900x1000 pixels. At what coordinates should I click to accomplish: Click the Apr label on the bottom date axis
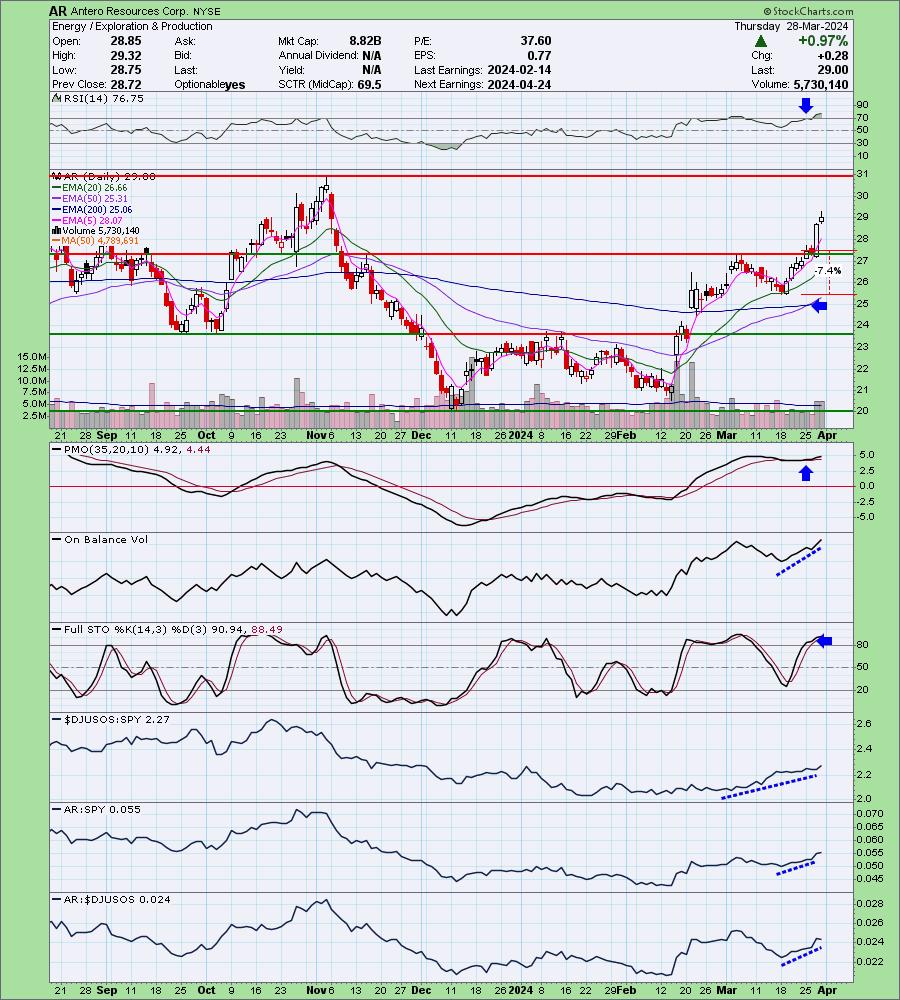click(827, 990)
